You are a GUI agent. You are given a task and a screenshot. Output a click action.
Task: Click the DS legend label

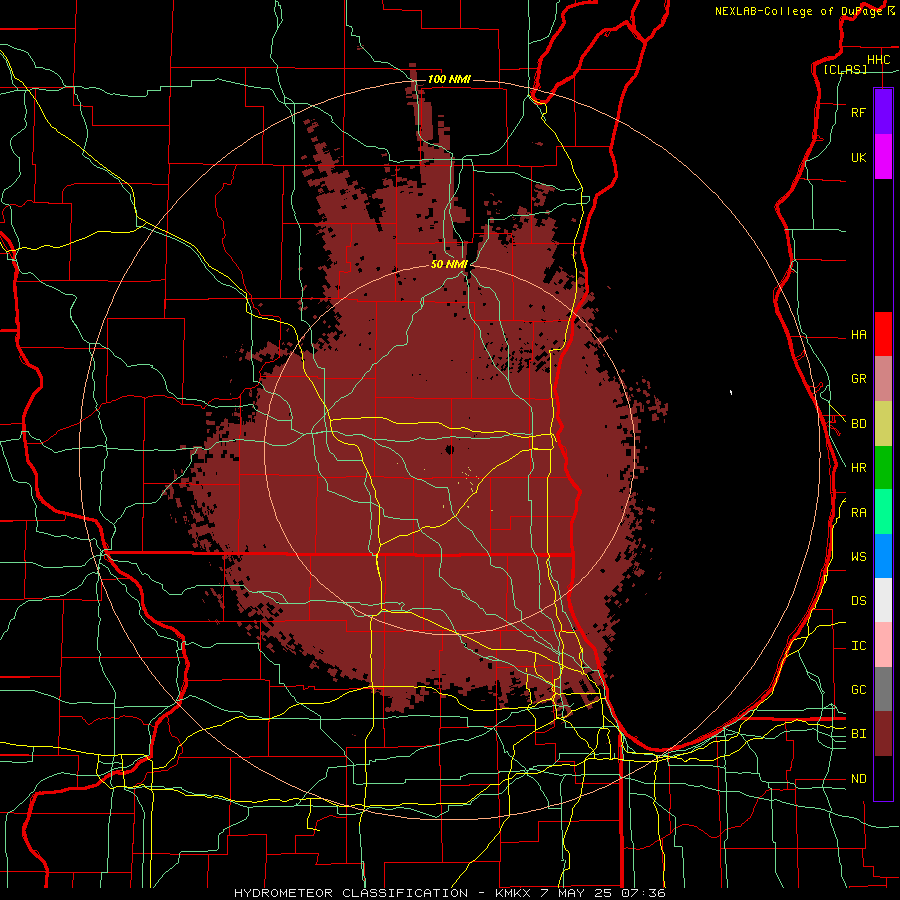(858, 600)
